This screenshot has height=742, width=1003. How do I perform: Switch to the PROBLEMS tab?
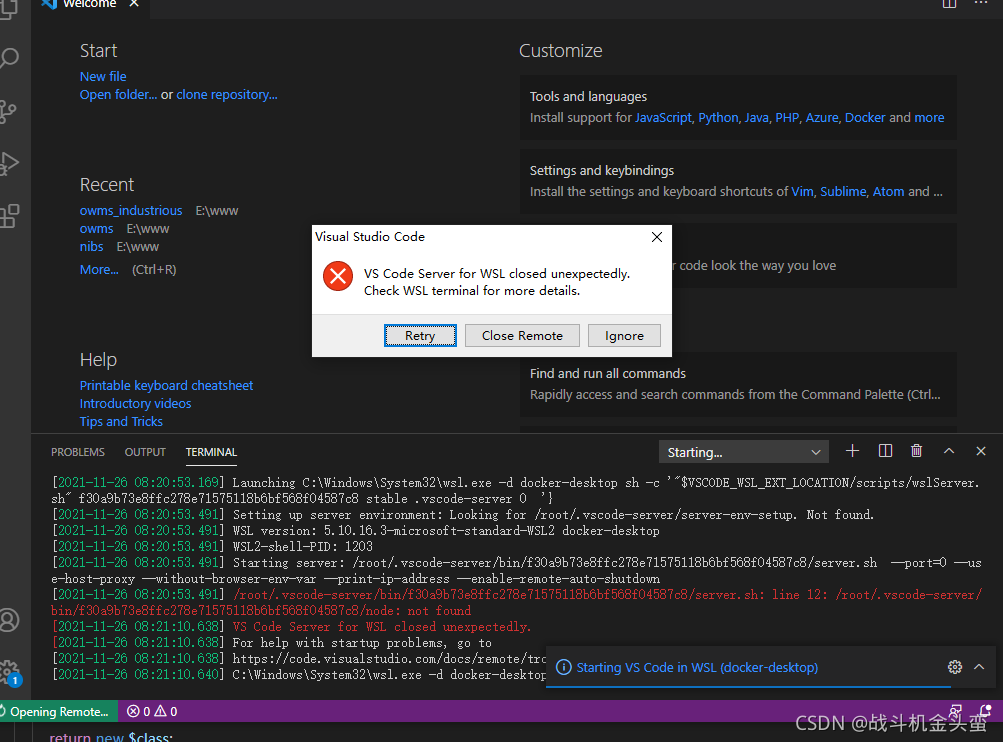77,451
